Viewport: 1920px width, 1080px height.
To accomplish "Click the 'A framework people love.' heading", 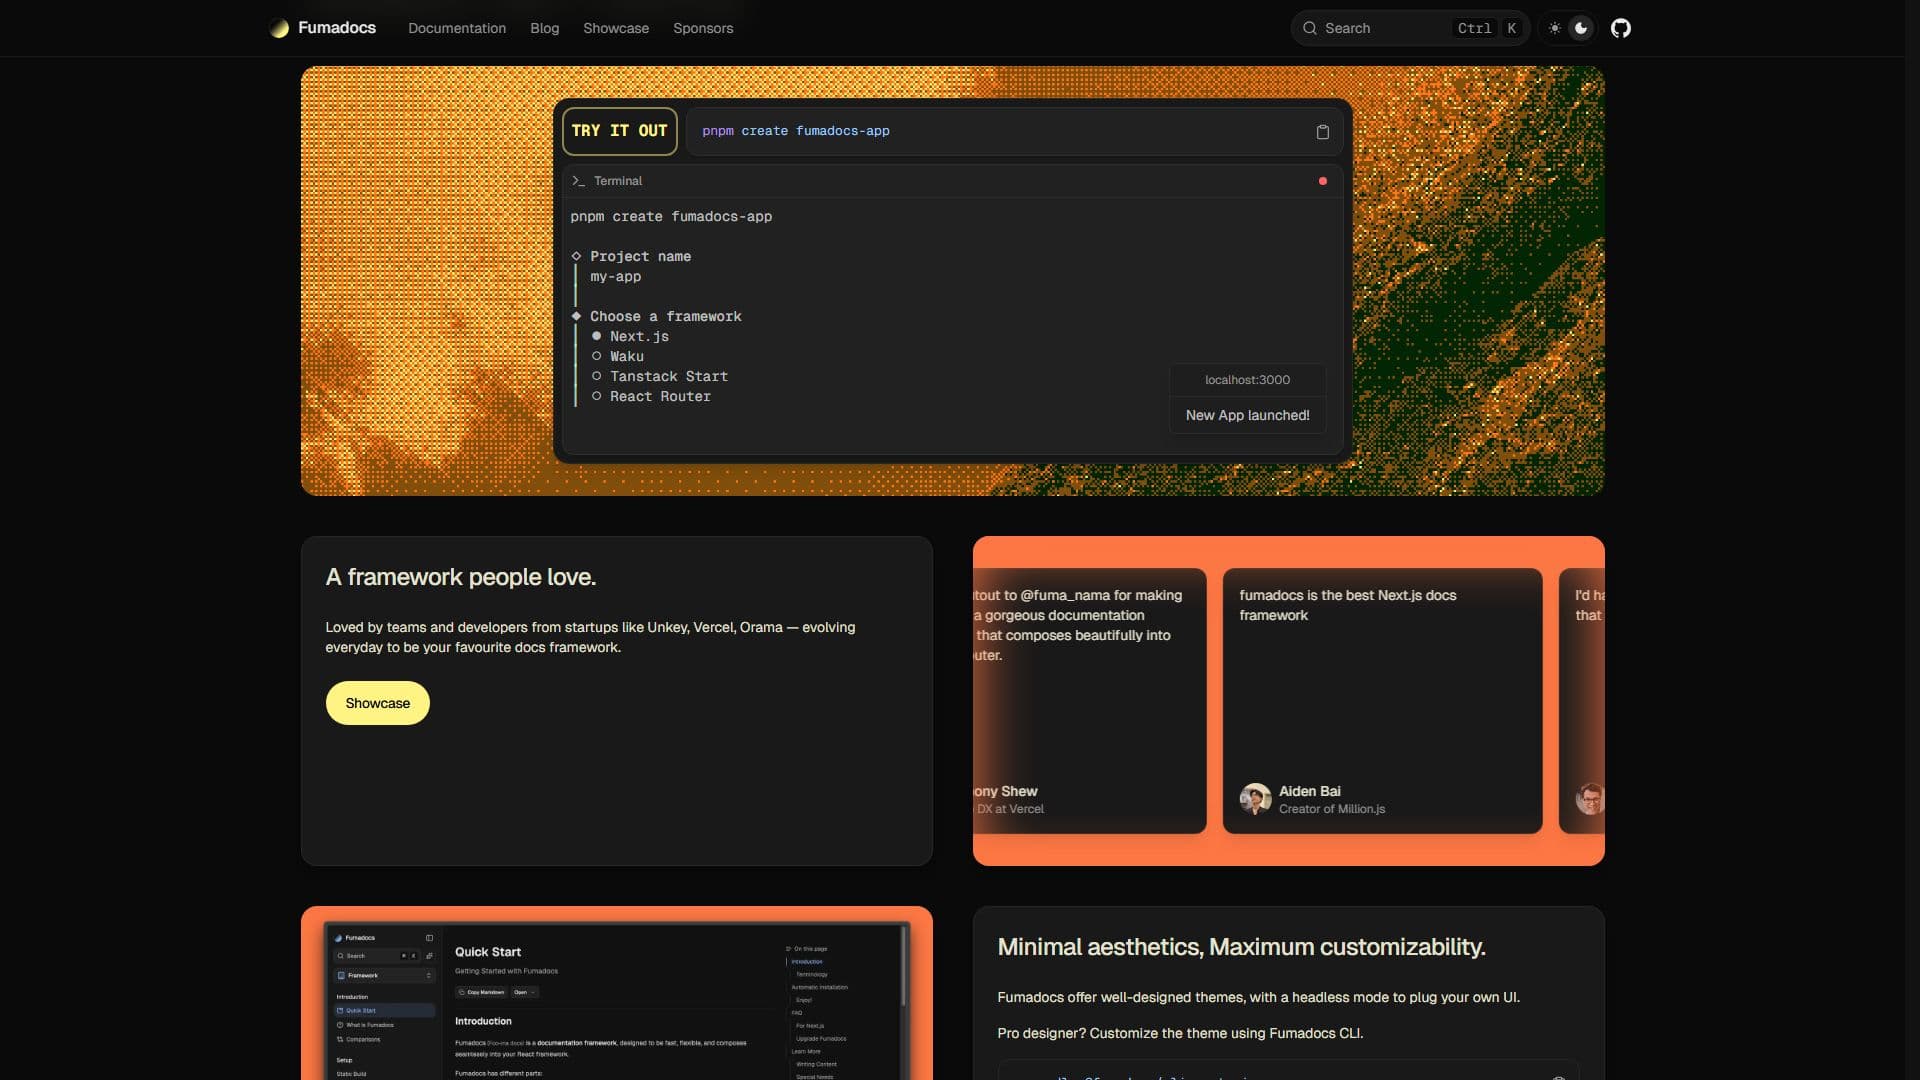I will 461,577.
